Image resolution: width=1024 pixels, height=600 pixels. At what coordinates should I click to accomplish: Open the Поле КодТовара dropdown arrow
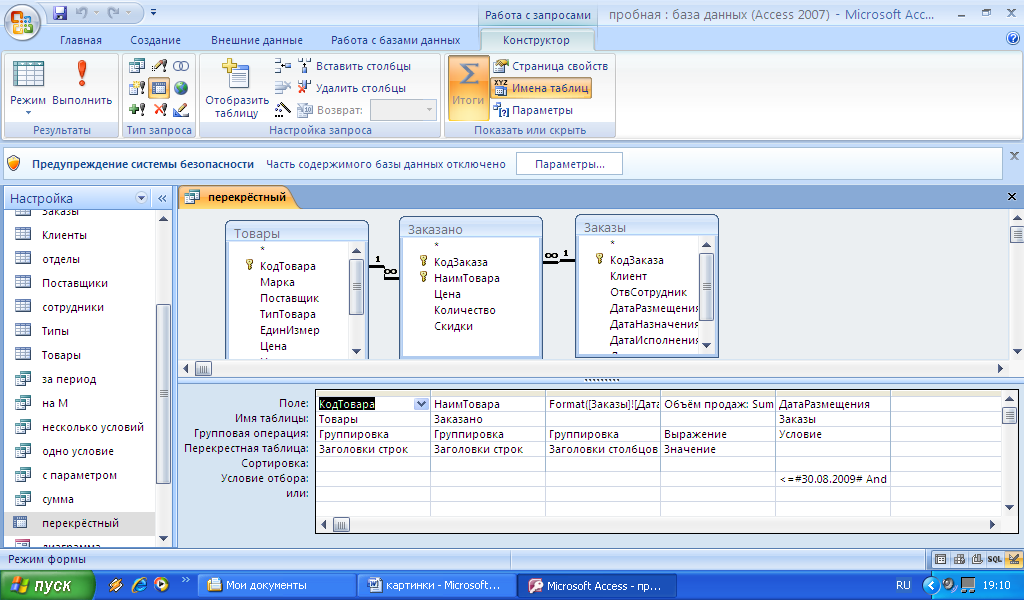coord(421,404)
